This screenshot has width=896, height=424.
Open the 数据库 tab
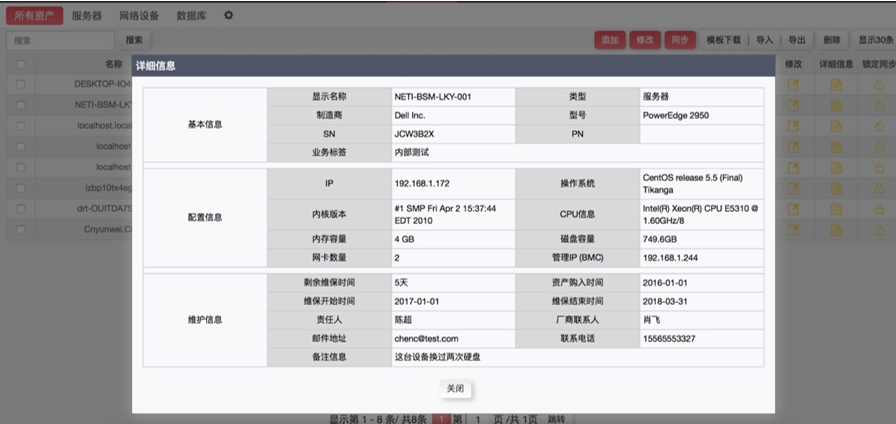coord(192,16)
